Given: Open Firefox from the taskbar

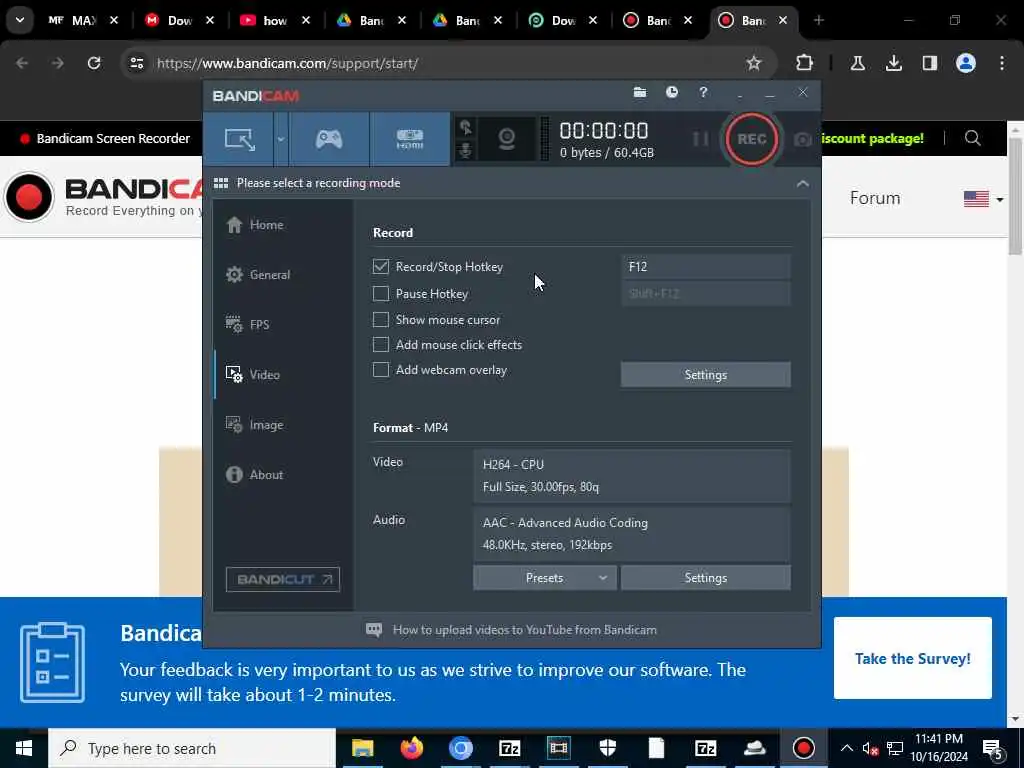Looking at the screenshot, I should click(411, 748).
